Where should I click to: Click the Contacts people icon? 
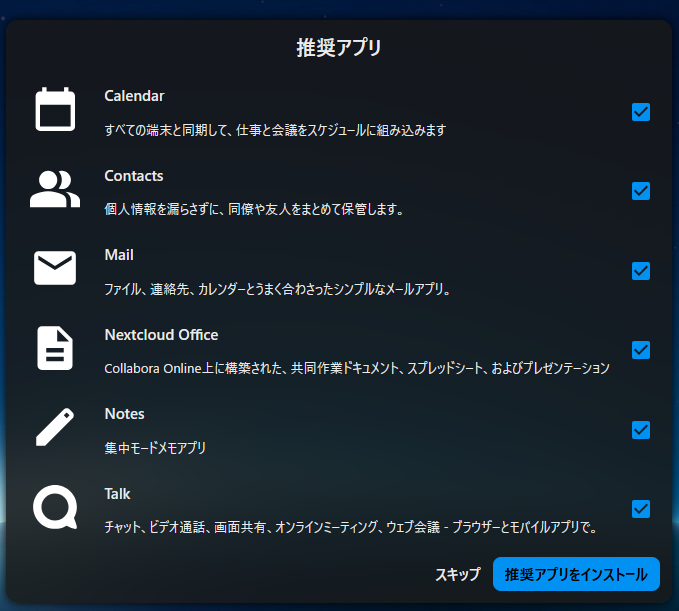point(55,189)
